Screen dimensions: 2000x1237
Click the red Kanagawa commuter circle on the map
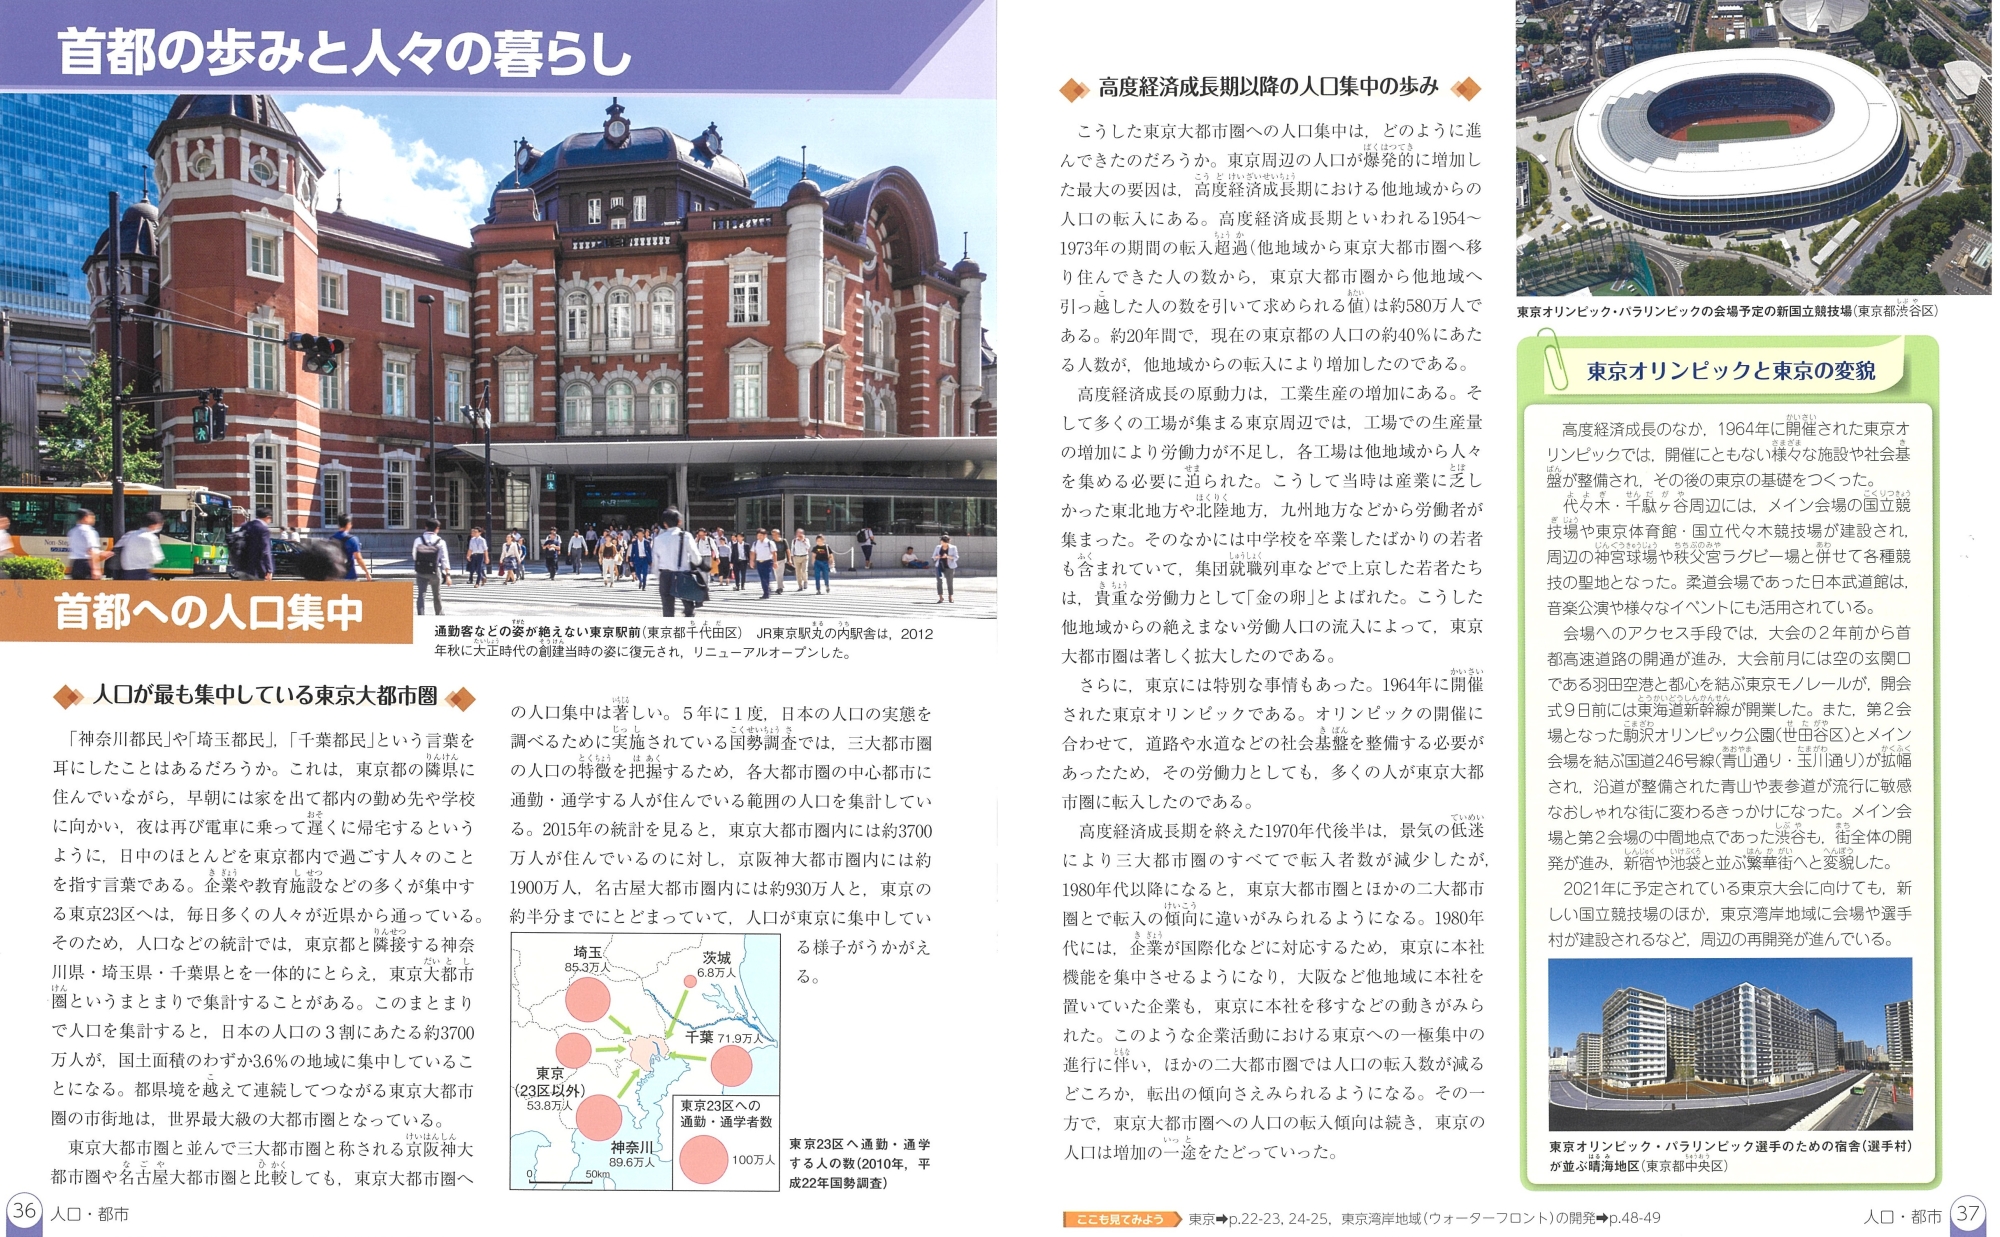pyautogui.click(x=599, y=1118)
